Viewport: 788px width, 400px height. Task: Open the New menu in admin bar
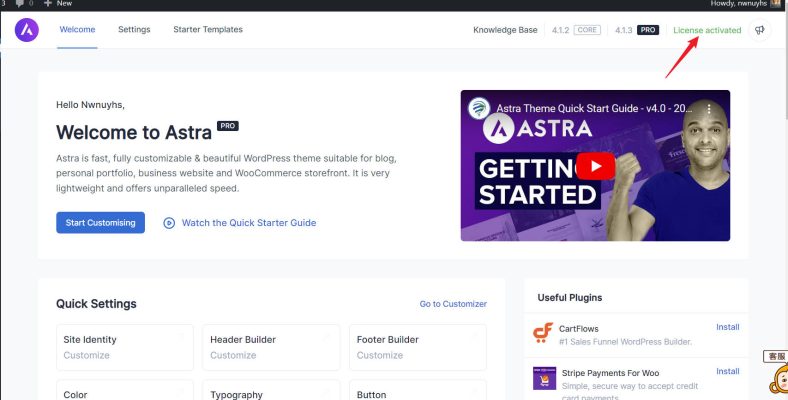pyautogui.click(x=58, y=4)
